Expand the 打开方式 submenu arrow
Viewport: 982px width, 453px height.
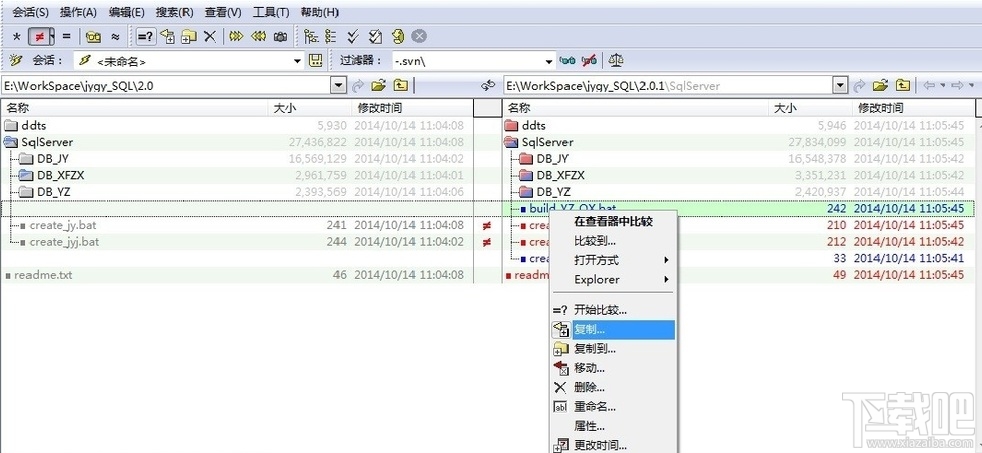(666, 260)
